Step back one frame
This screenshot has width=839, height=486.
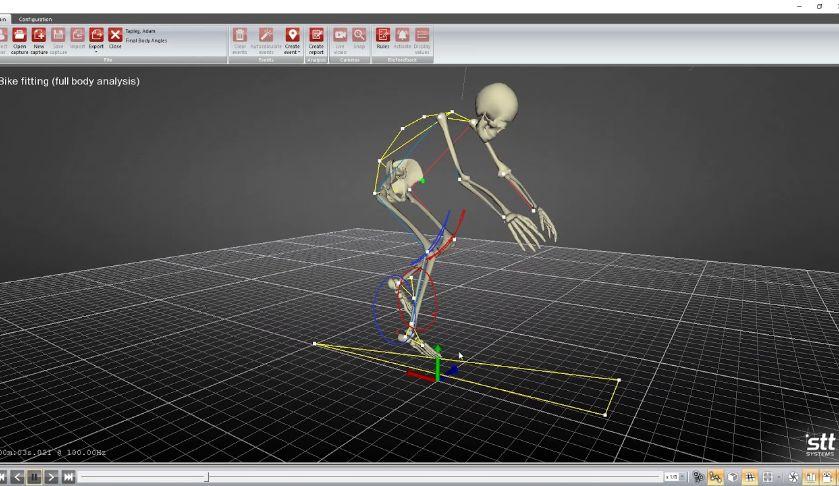pyautogui.click(x=17, y=476)
